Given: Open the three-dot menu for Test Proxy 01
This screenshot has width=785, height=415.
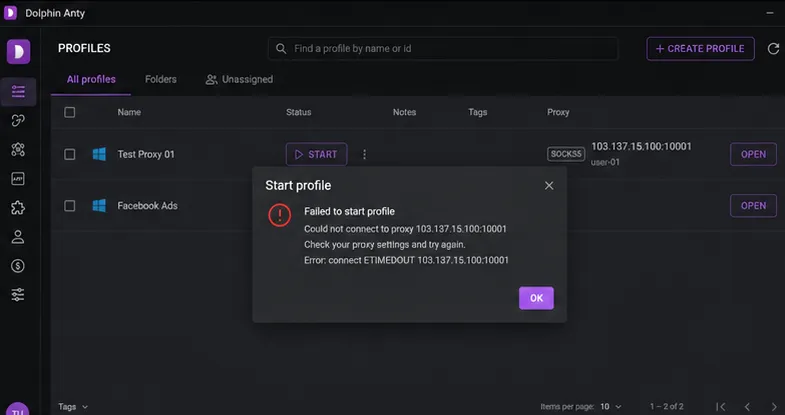Looking at the screenshot, I should [x=364, y=154].
